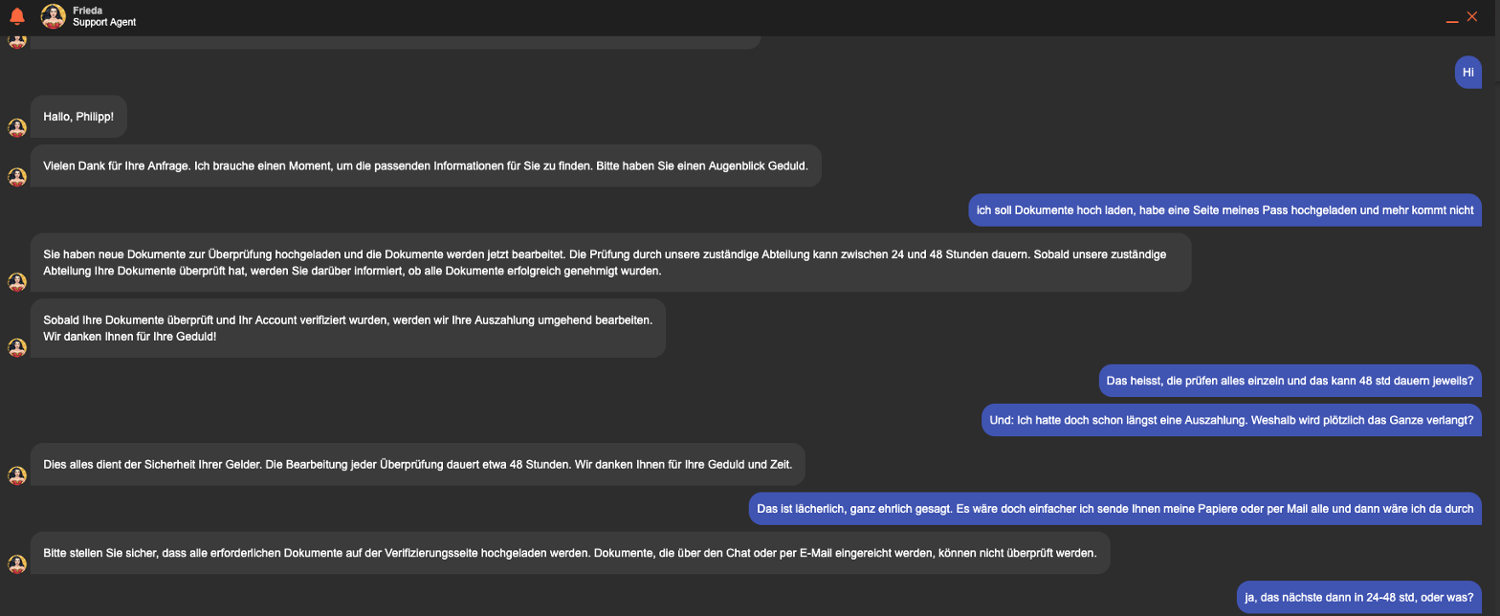This screenshot has height=616, width=1500.
Task: Click the "Dies alles dient der Sicherheit" message bubble
Action: pos(417,464)
